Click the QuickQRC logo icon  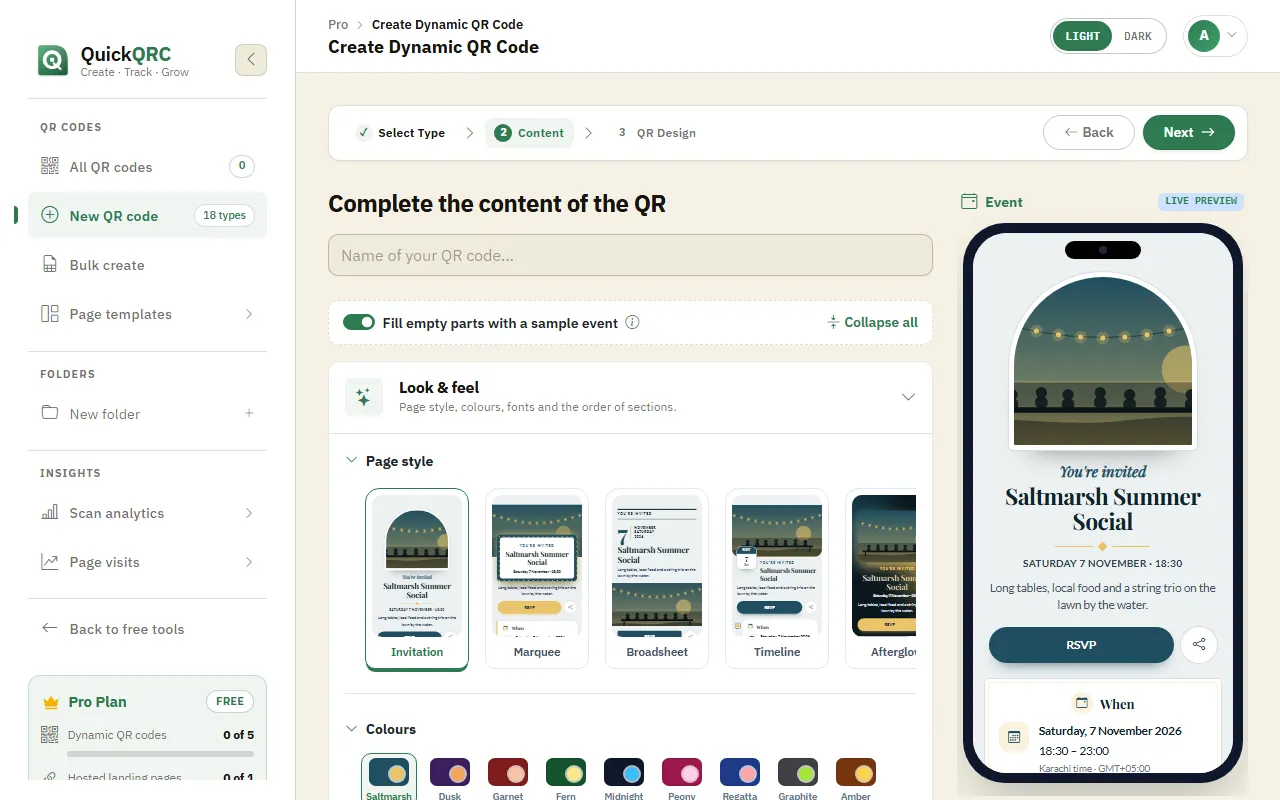[x=53, y=60]
